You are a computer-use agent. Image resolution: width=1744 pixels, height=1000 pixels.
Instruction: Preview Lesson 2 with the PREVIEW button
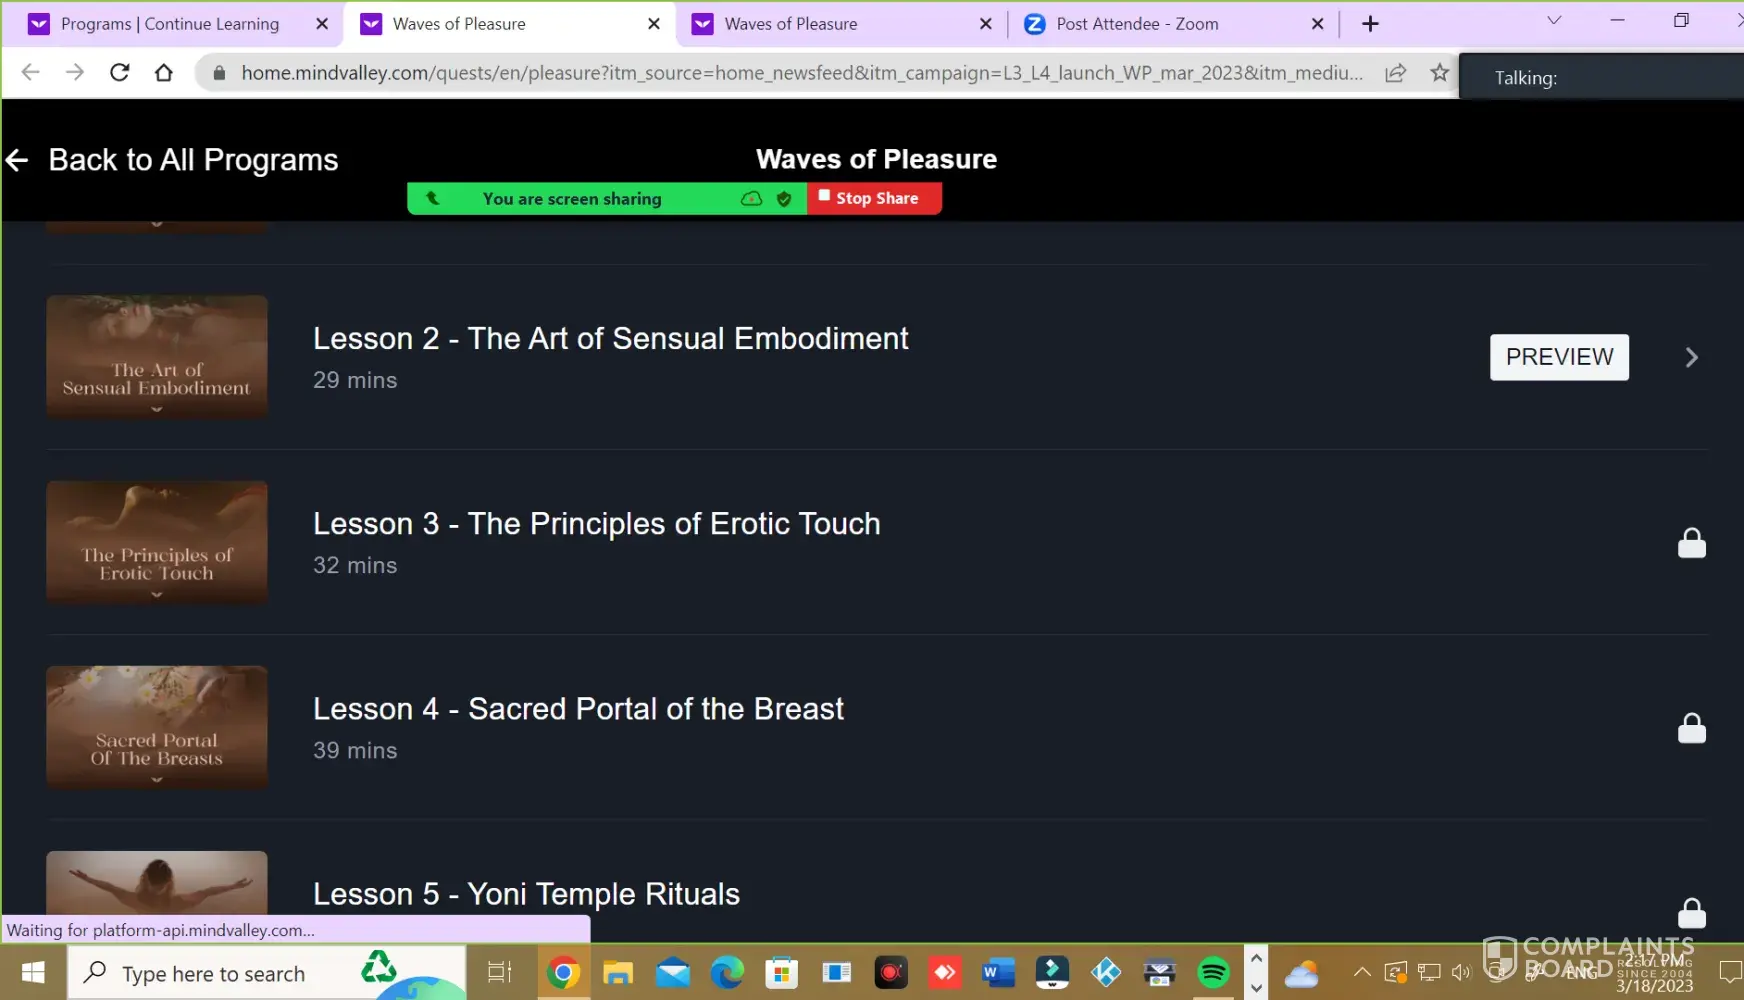coord(1559,357)
